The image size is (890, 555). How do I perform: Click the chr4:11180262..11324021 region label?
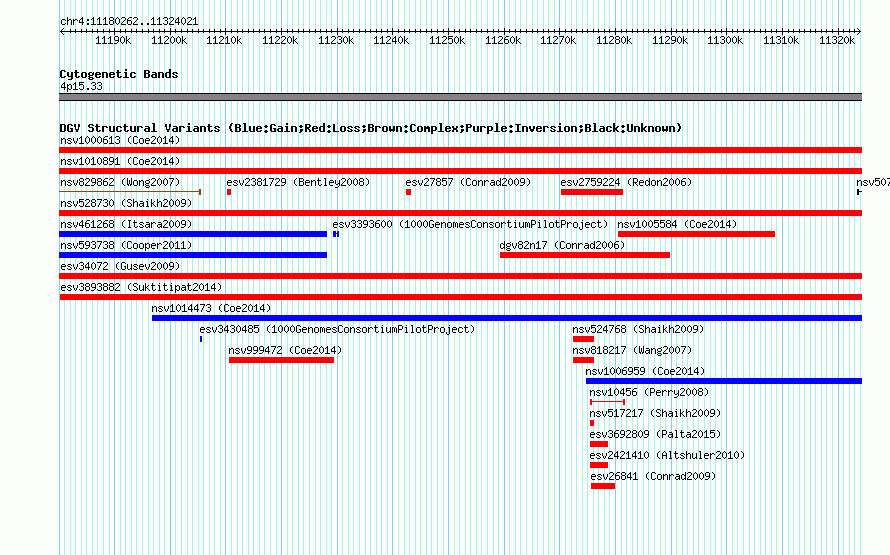point(129,22)
